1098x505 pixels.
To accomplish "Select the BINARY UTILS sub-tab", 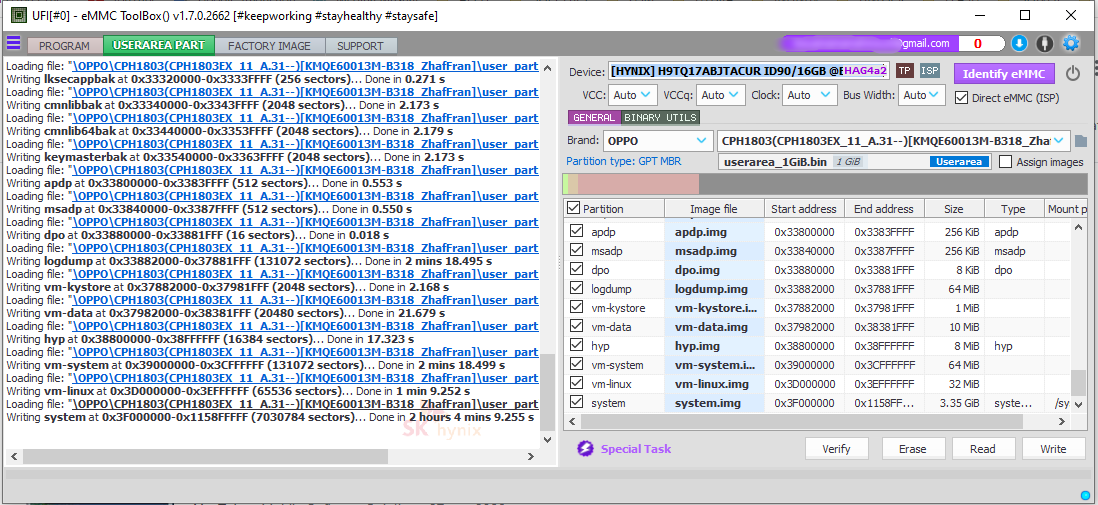I will [660, 118].
